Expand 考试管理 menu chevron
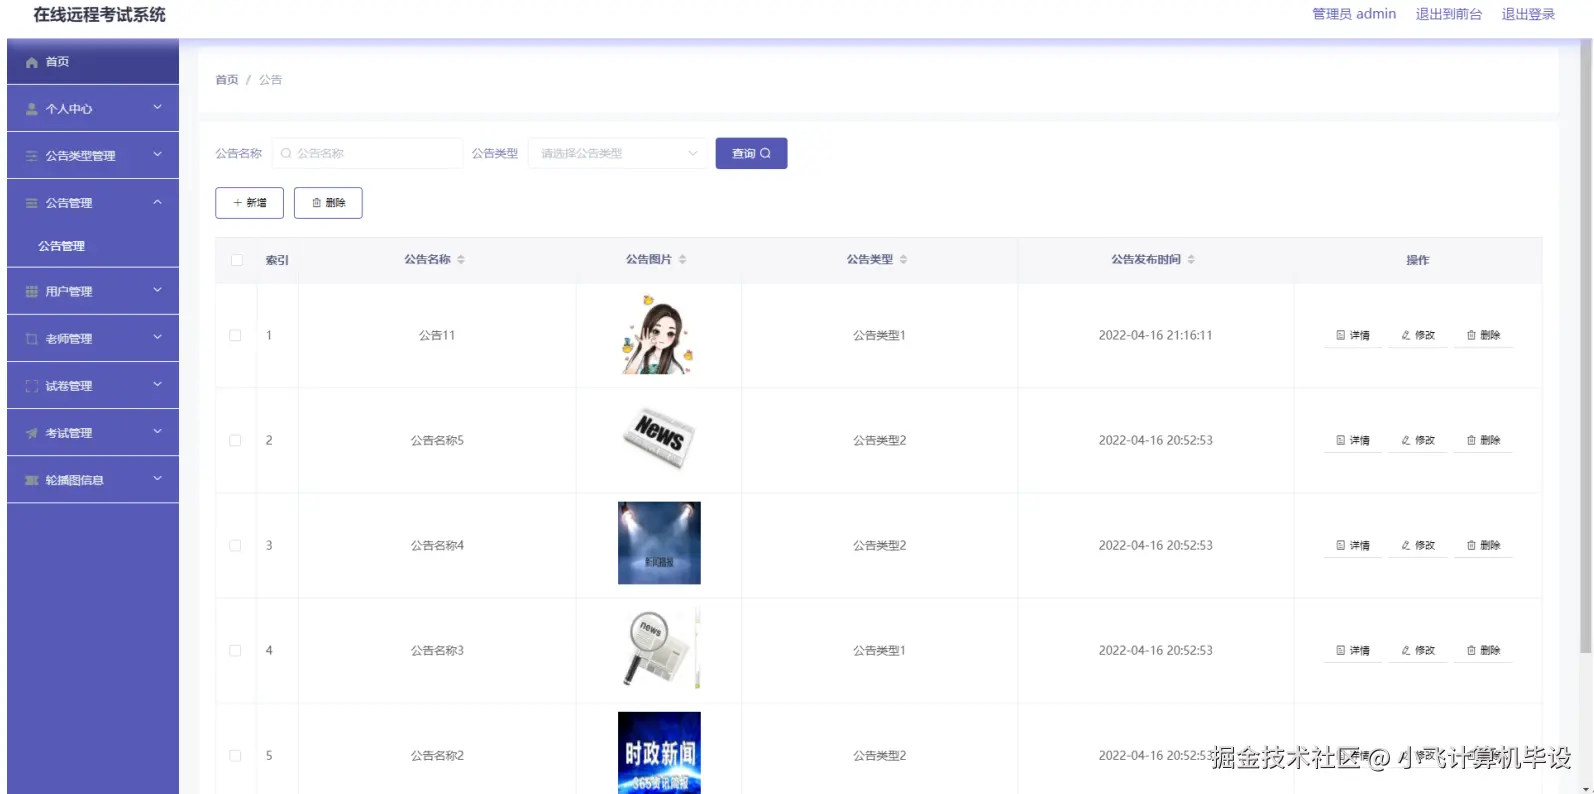 tap(157, 431)
